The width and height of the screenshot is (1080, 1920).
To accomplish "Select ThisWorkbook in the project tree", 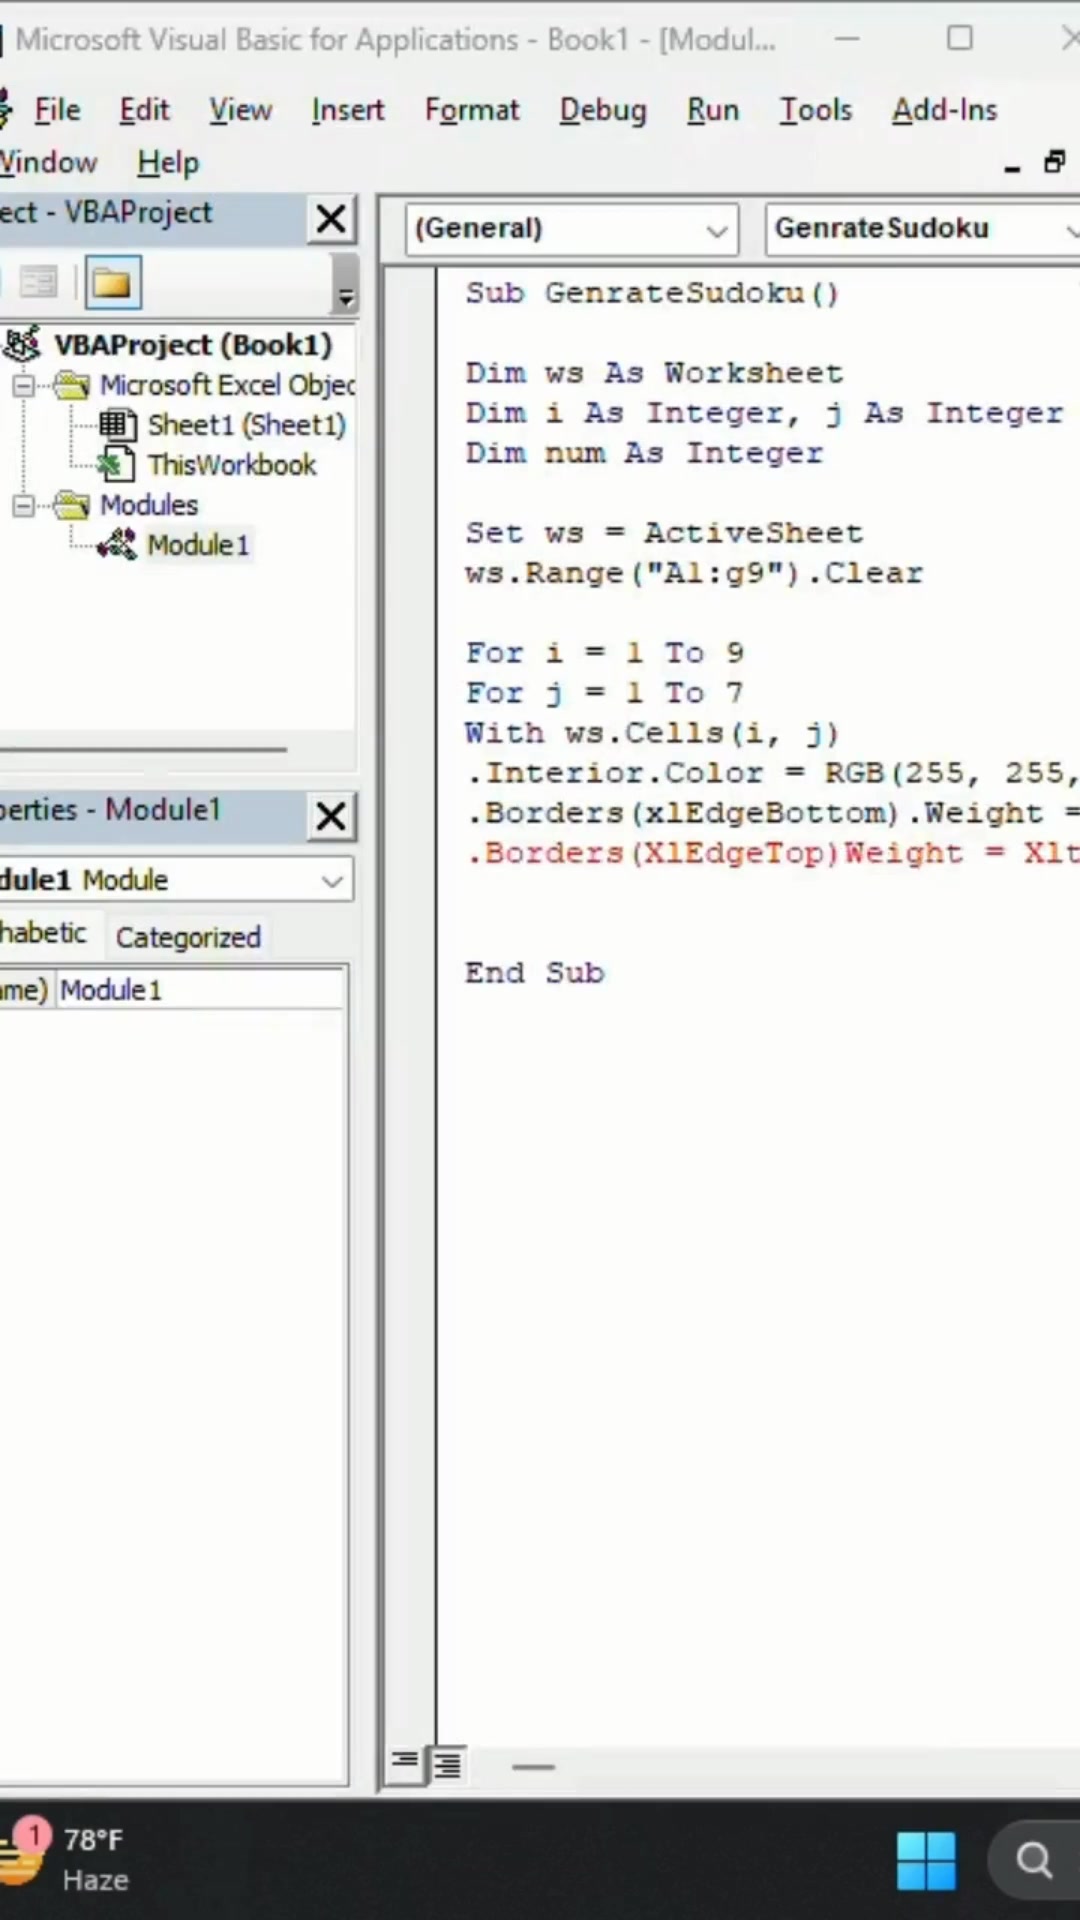I will pyautogui.click(x=231, y=465).
